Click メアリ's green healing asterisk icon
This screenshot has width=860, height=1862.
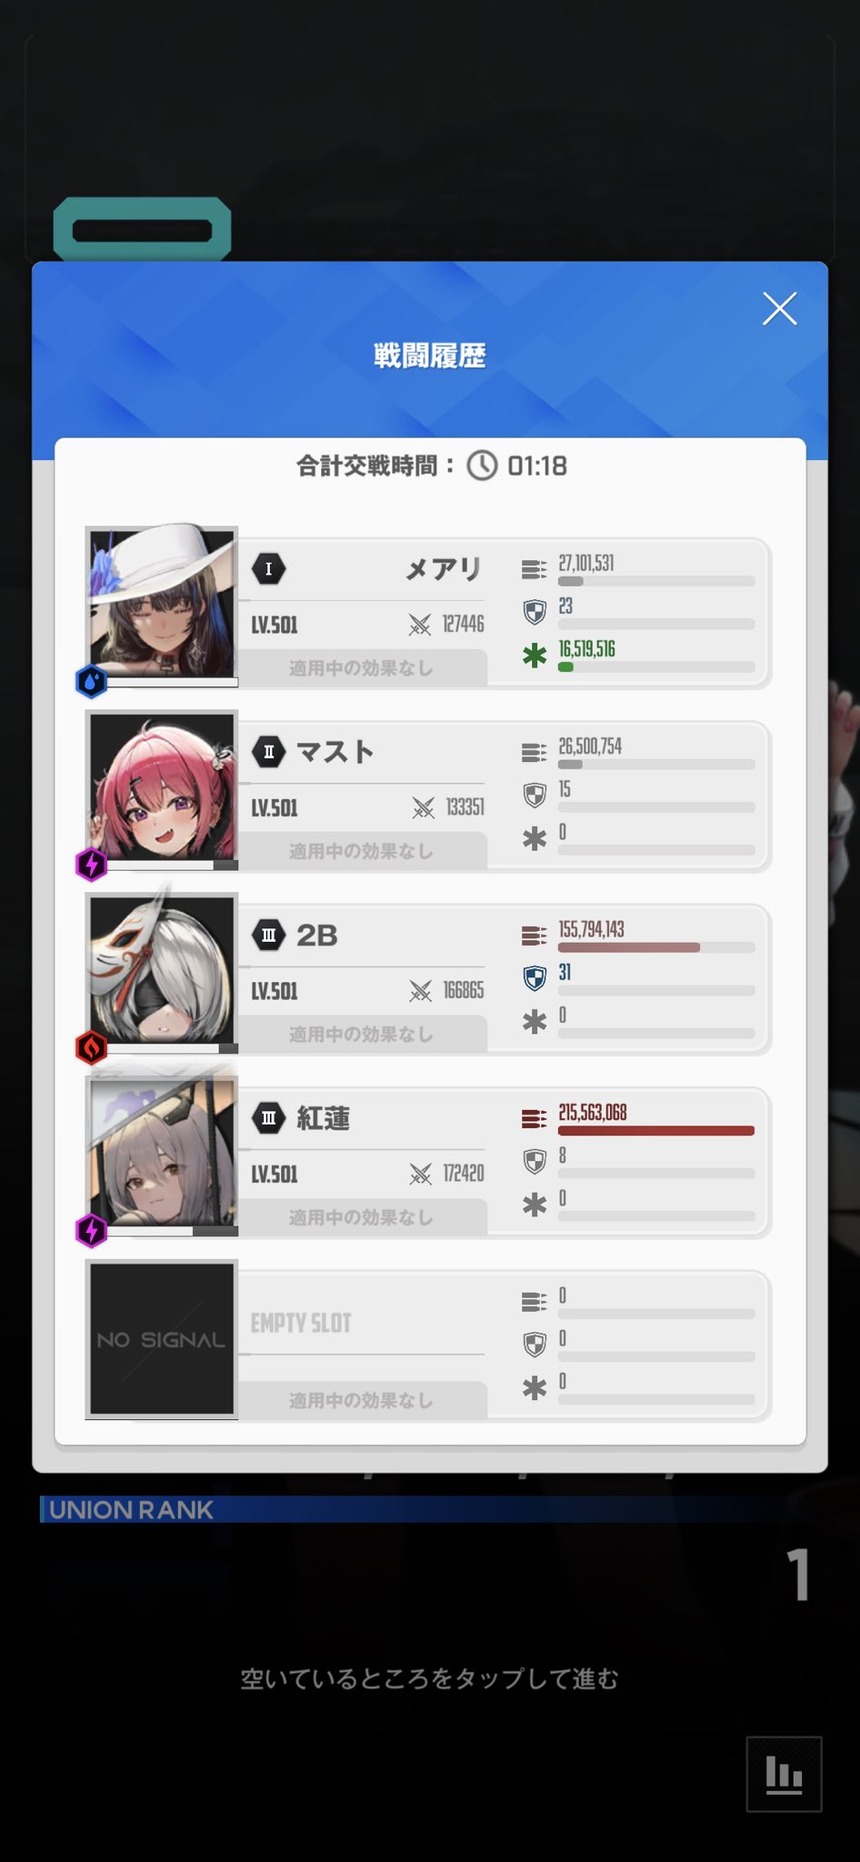tap(535, 656)
